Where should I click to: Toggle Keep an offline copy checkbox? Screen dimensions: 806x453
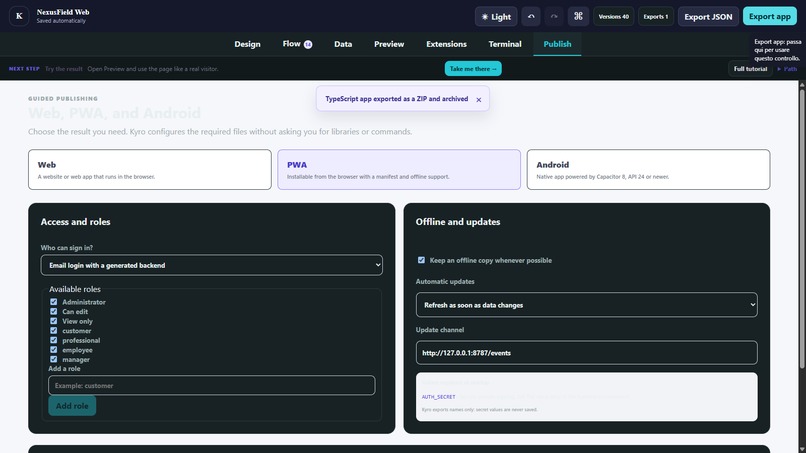pos(421,260)
